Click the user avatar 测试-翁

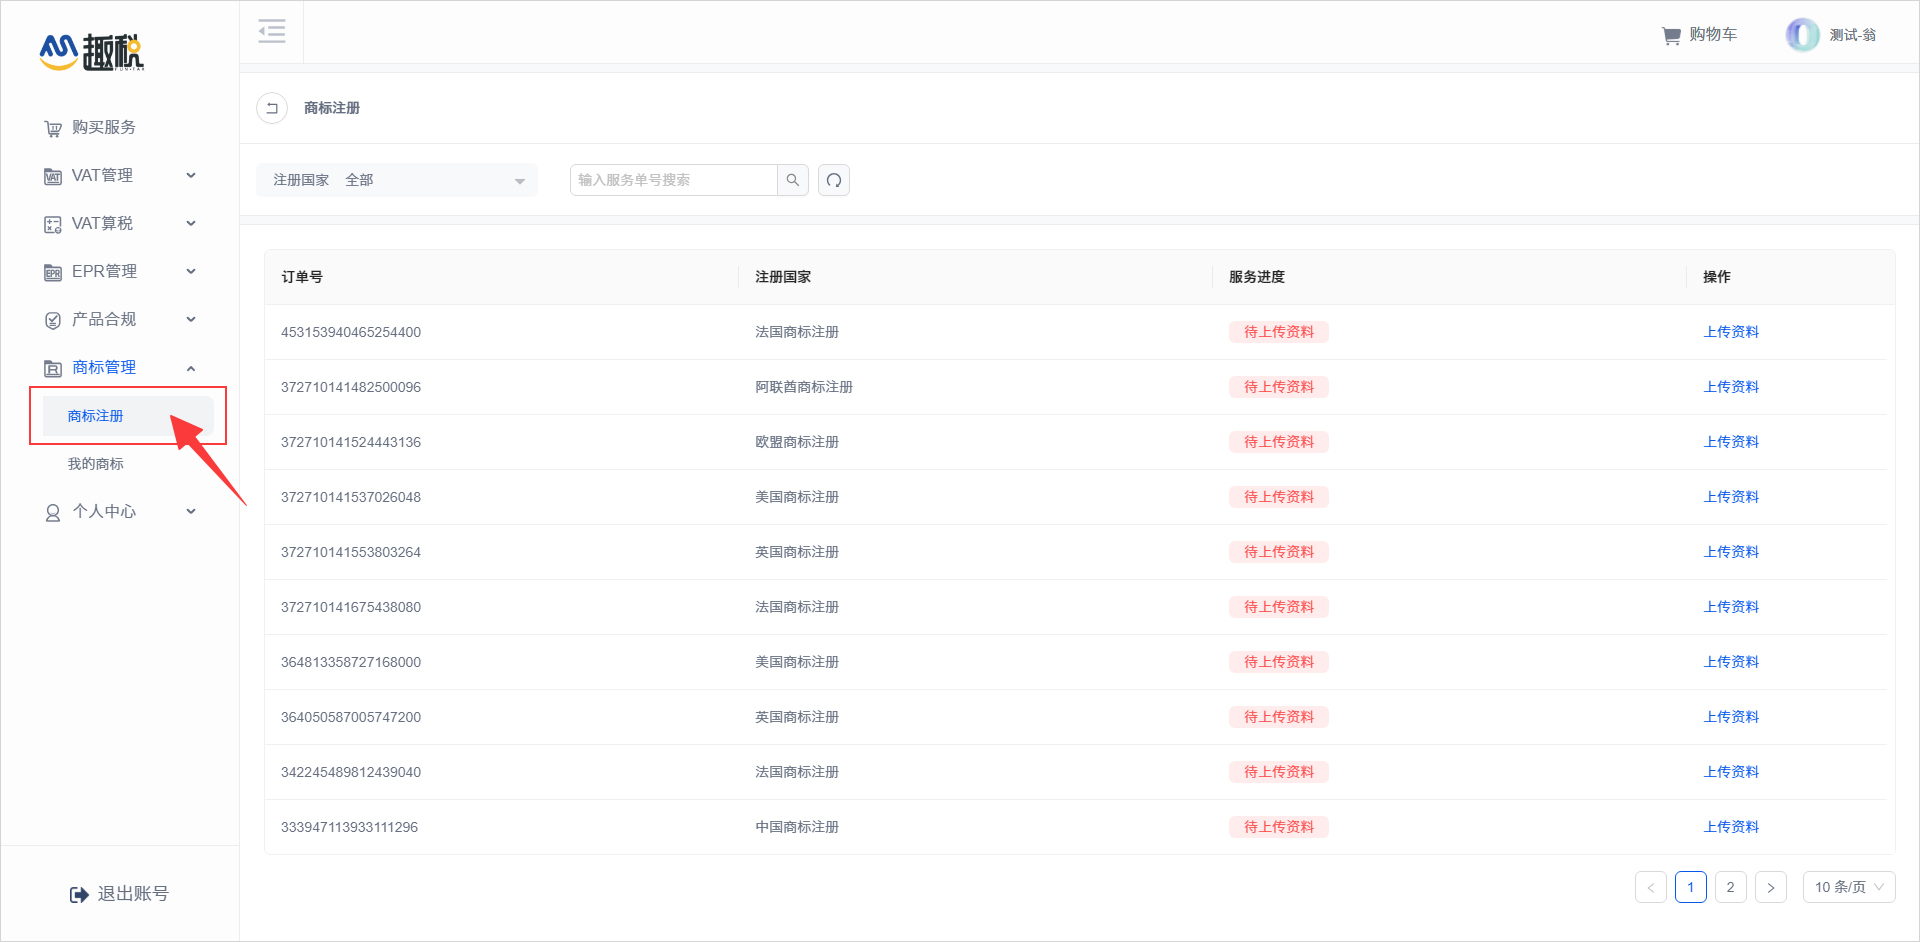point(1802,35)
